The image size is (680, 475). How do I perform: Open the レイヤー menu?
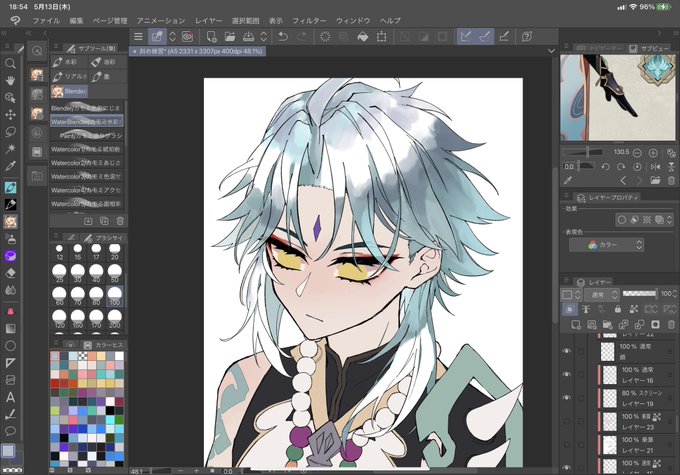(209, 20)
